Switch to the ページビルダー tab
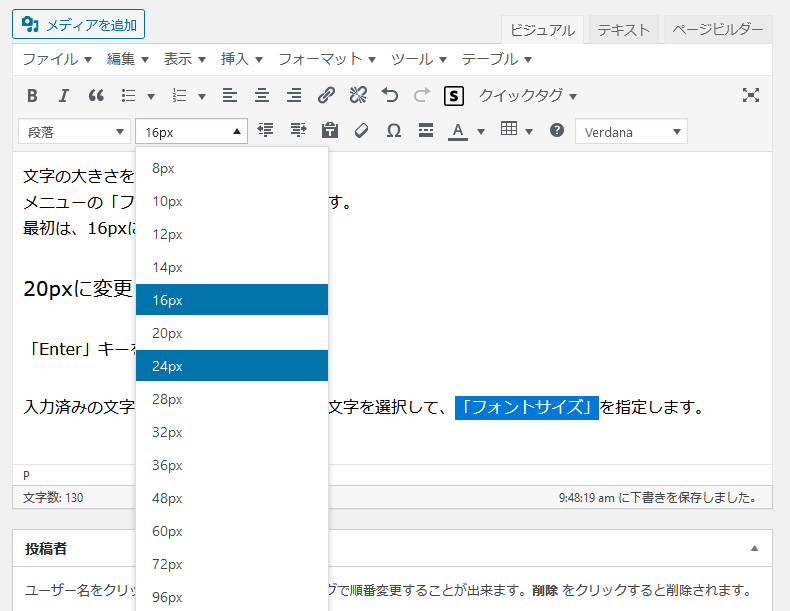The height and width of the screenshot is (611, 790). 718,30
